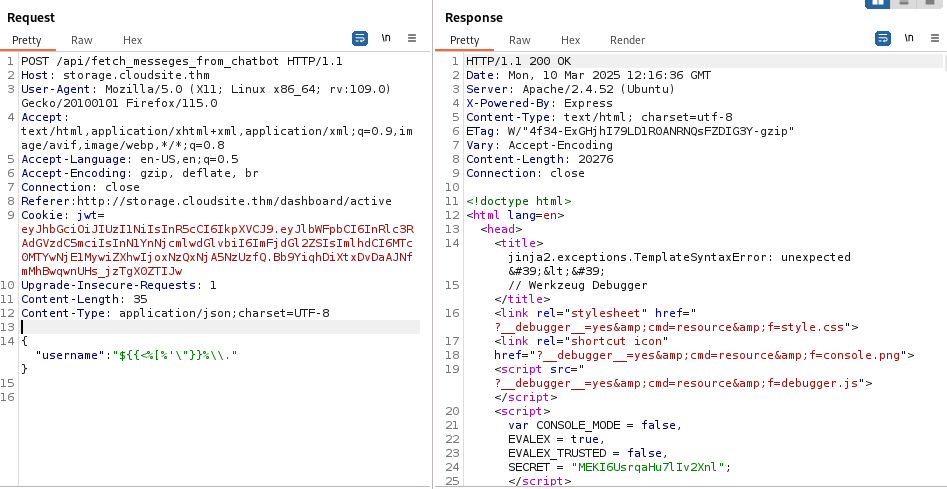Screen dimensions: 947x489
Task: Switch to the Response Pretty tab
Action: [464, 40]
